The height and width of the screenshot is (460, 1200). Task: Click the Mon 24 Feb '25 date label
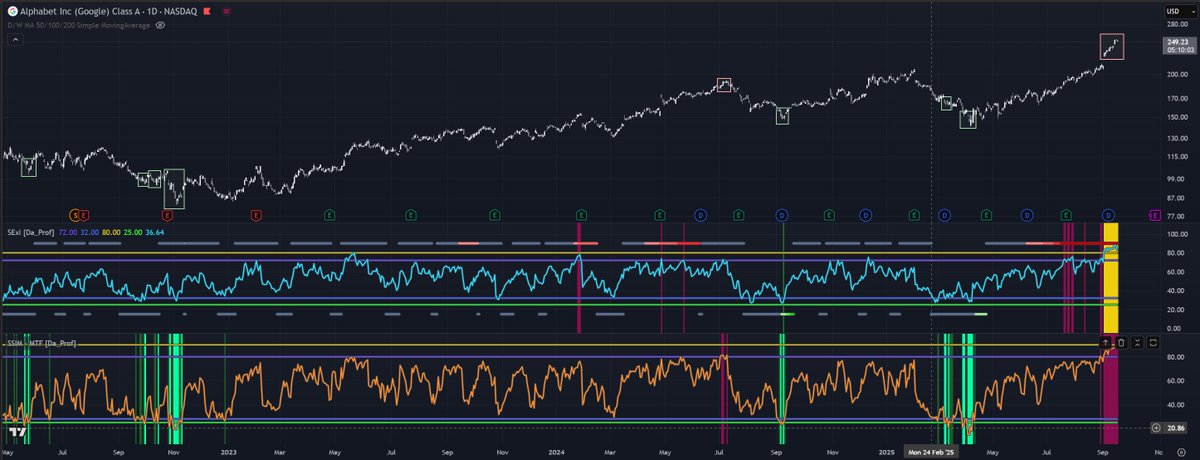(x=932, y=452)
